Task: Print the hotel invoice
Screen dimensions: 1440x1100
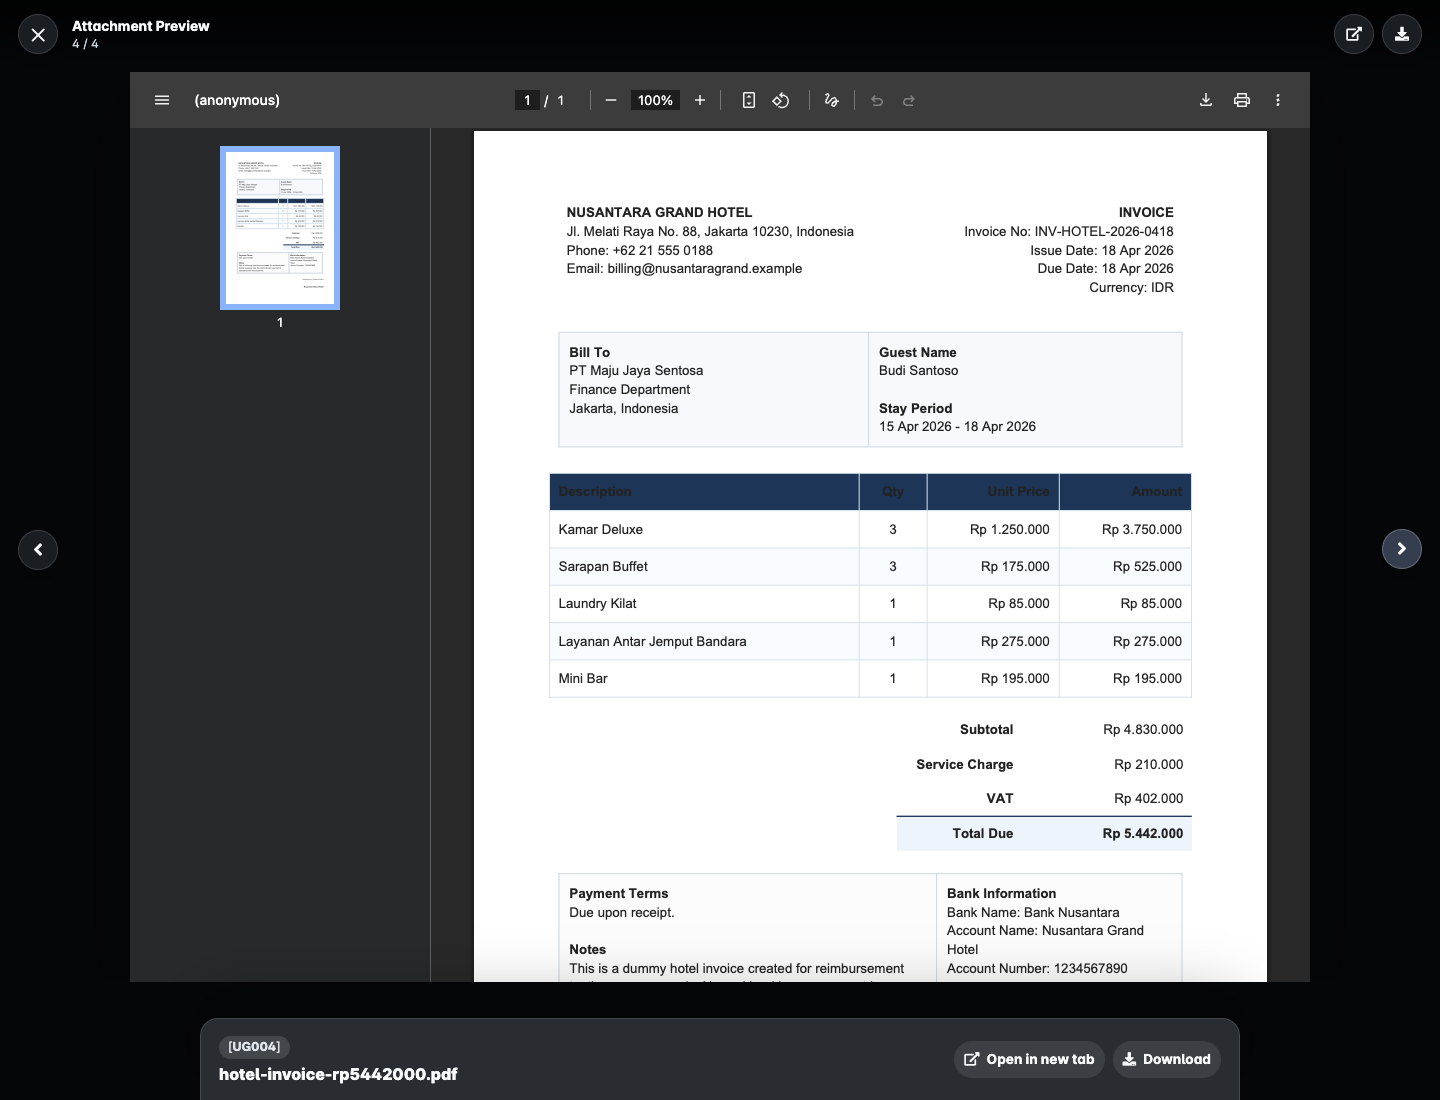Action: coord(1242,100)
